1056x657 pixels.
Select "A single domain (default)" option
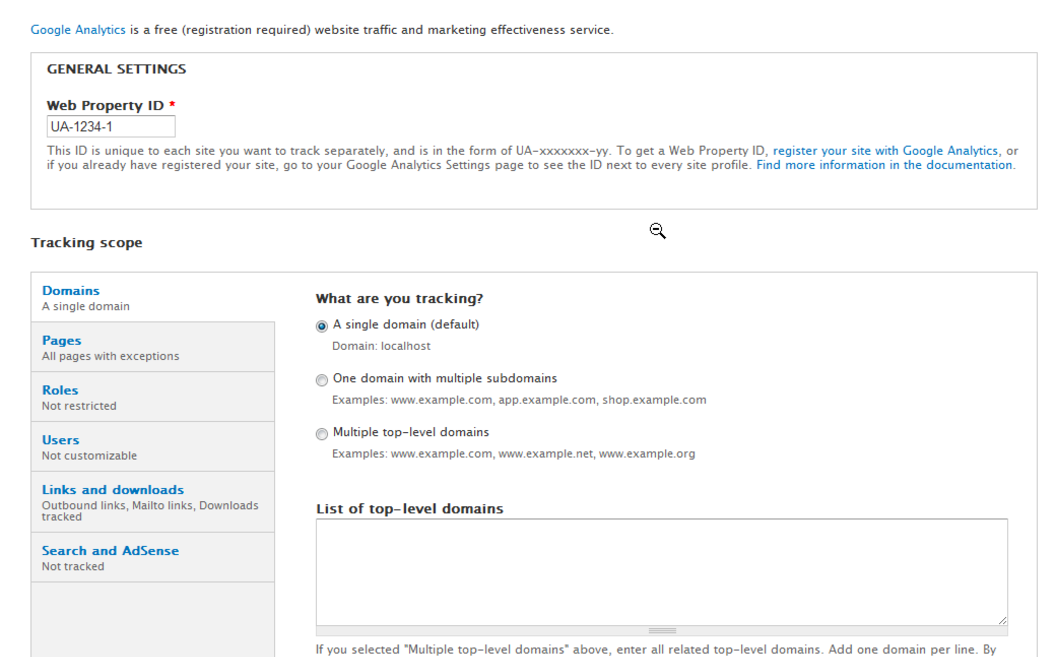[x=321, y=325]
